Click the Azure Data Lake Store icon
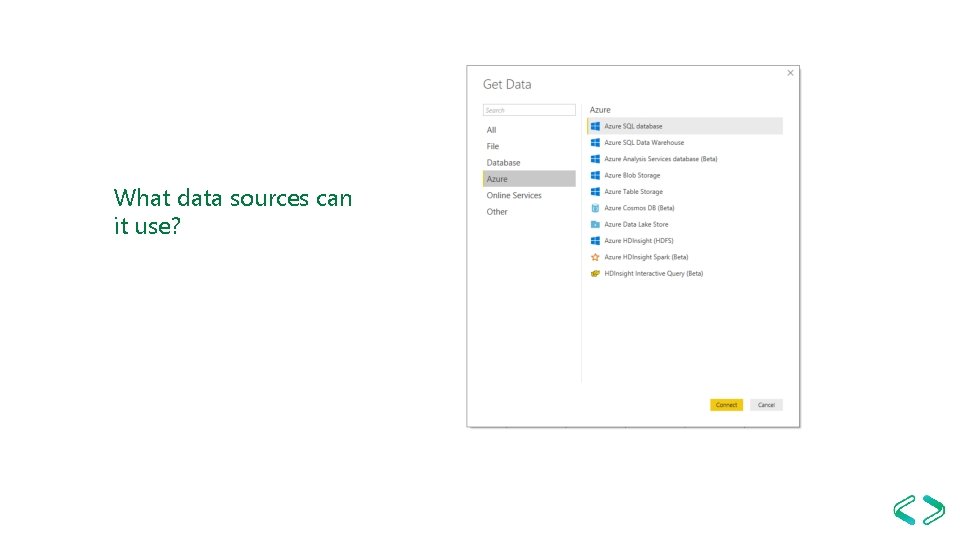 595,225
